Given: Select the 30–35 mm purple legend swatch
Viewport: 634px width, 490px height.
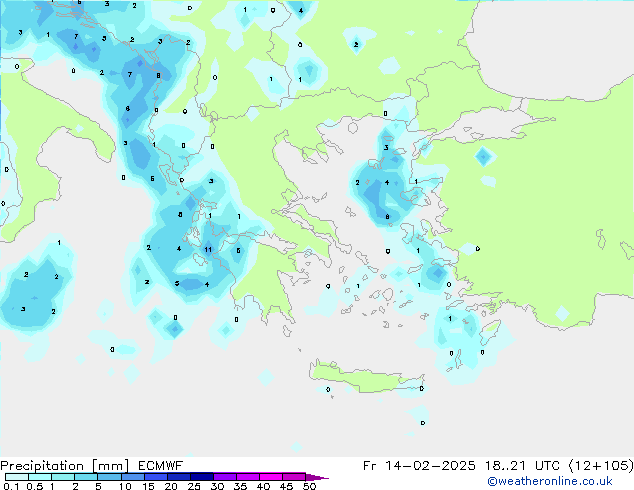Looking at the screenshot, I should pos(225,477).
